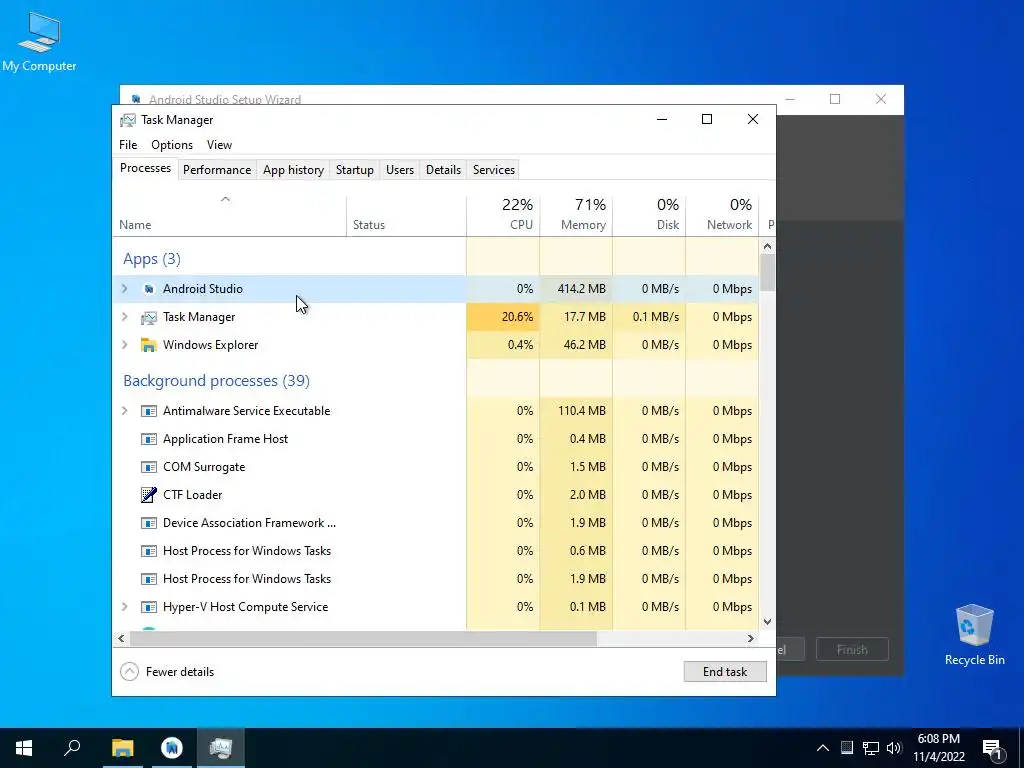The width and height of the screenshot is (1024, 768).
Task: Click the End task button
Action: click(x=725, y=671)
